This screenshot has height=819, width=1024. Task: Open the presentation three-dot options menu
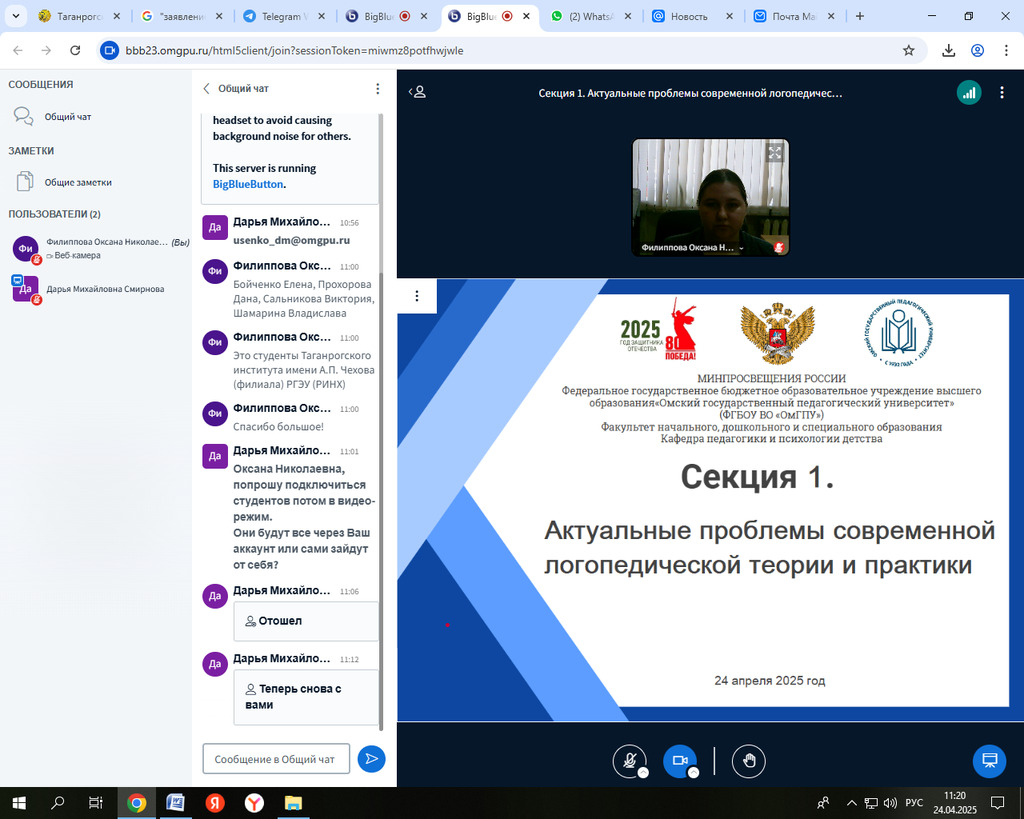click(417, 296)
